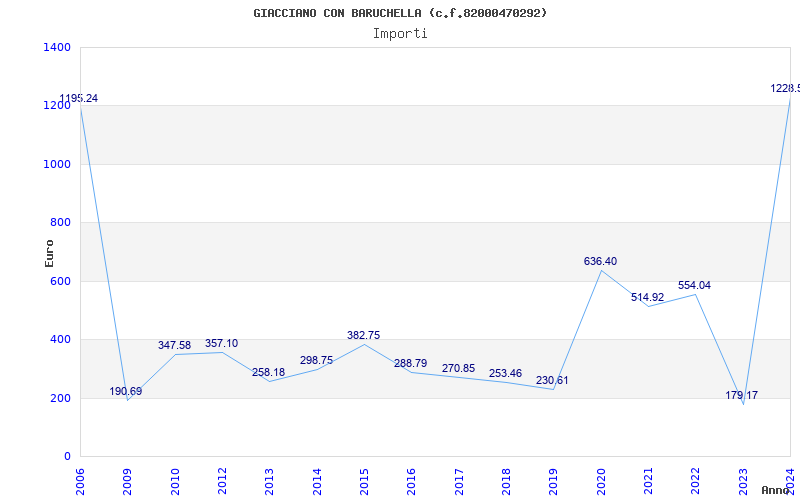Click the 230.61 data label
The width and height of the screenshot is (800, 500).
click(552, 380)
